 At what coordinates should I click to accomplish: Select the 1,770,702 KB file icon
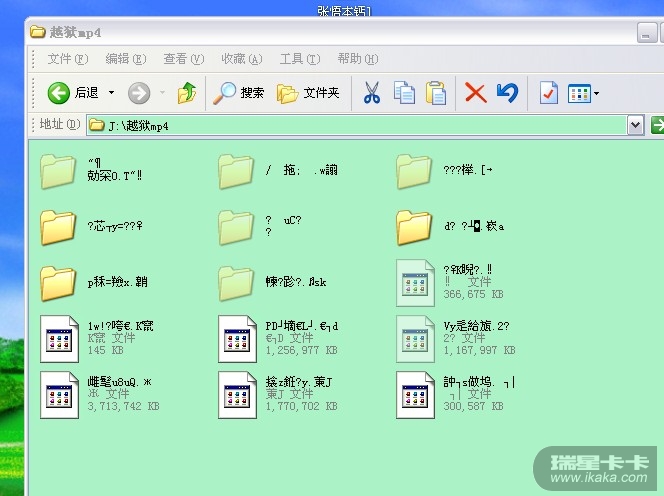237,395
